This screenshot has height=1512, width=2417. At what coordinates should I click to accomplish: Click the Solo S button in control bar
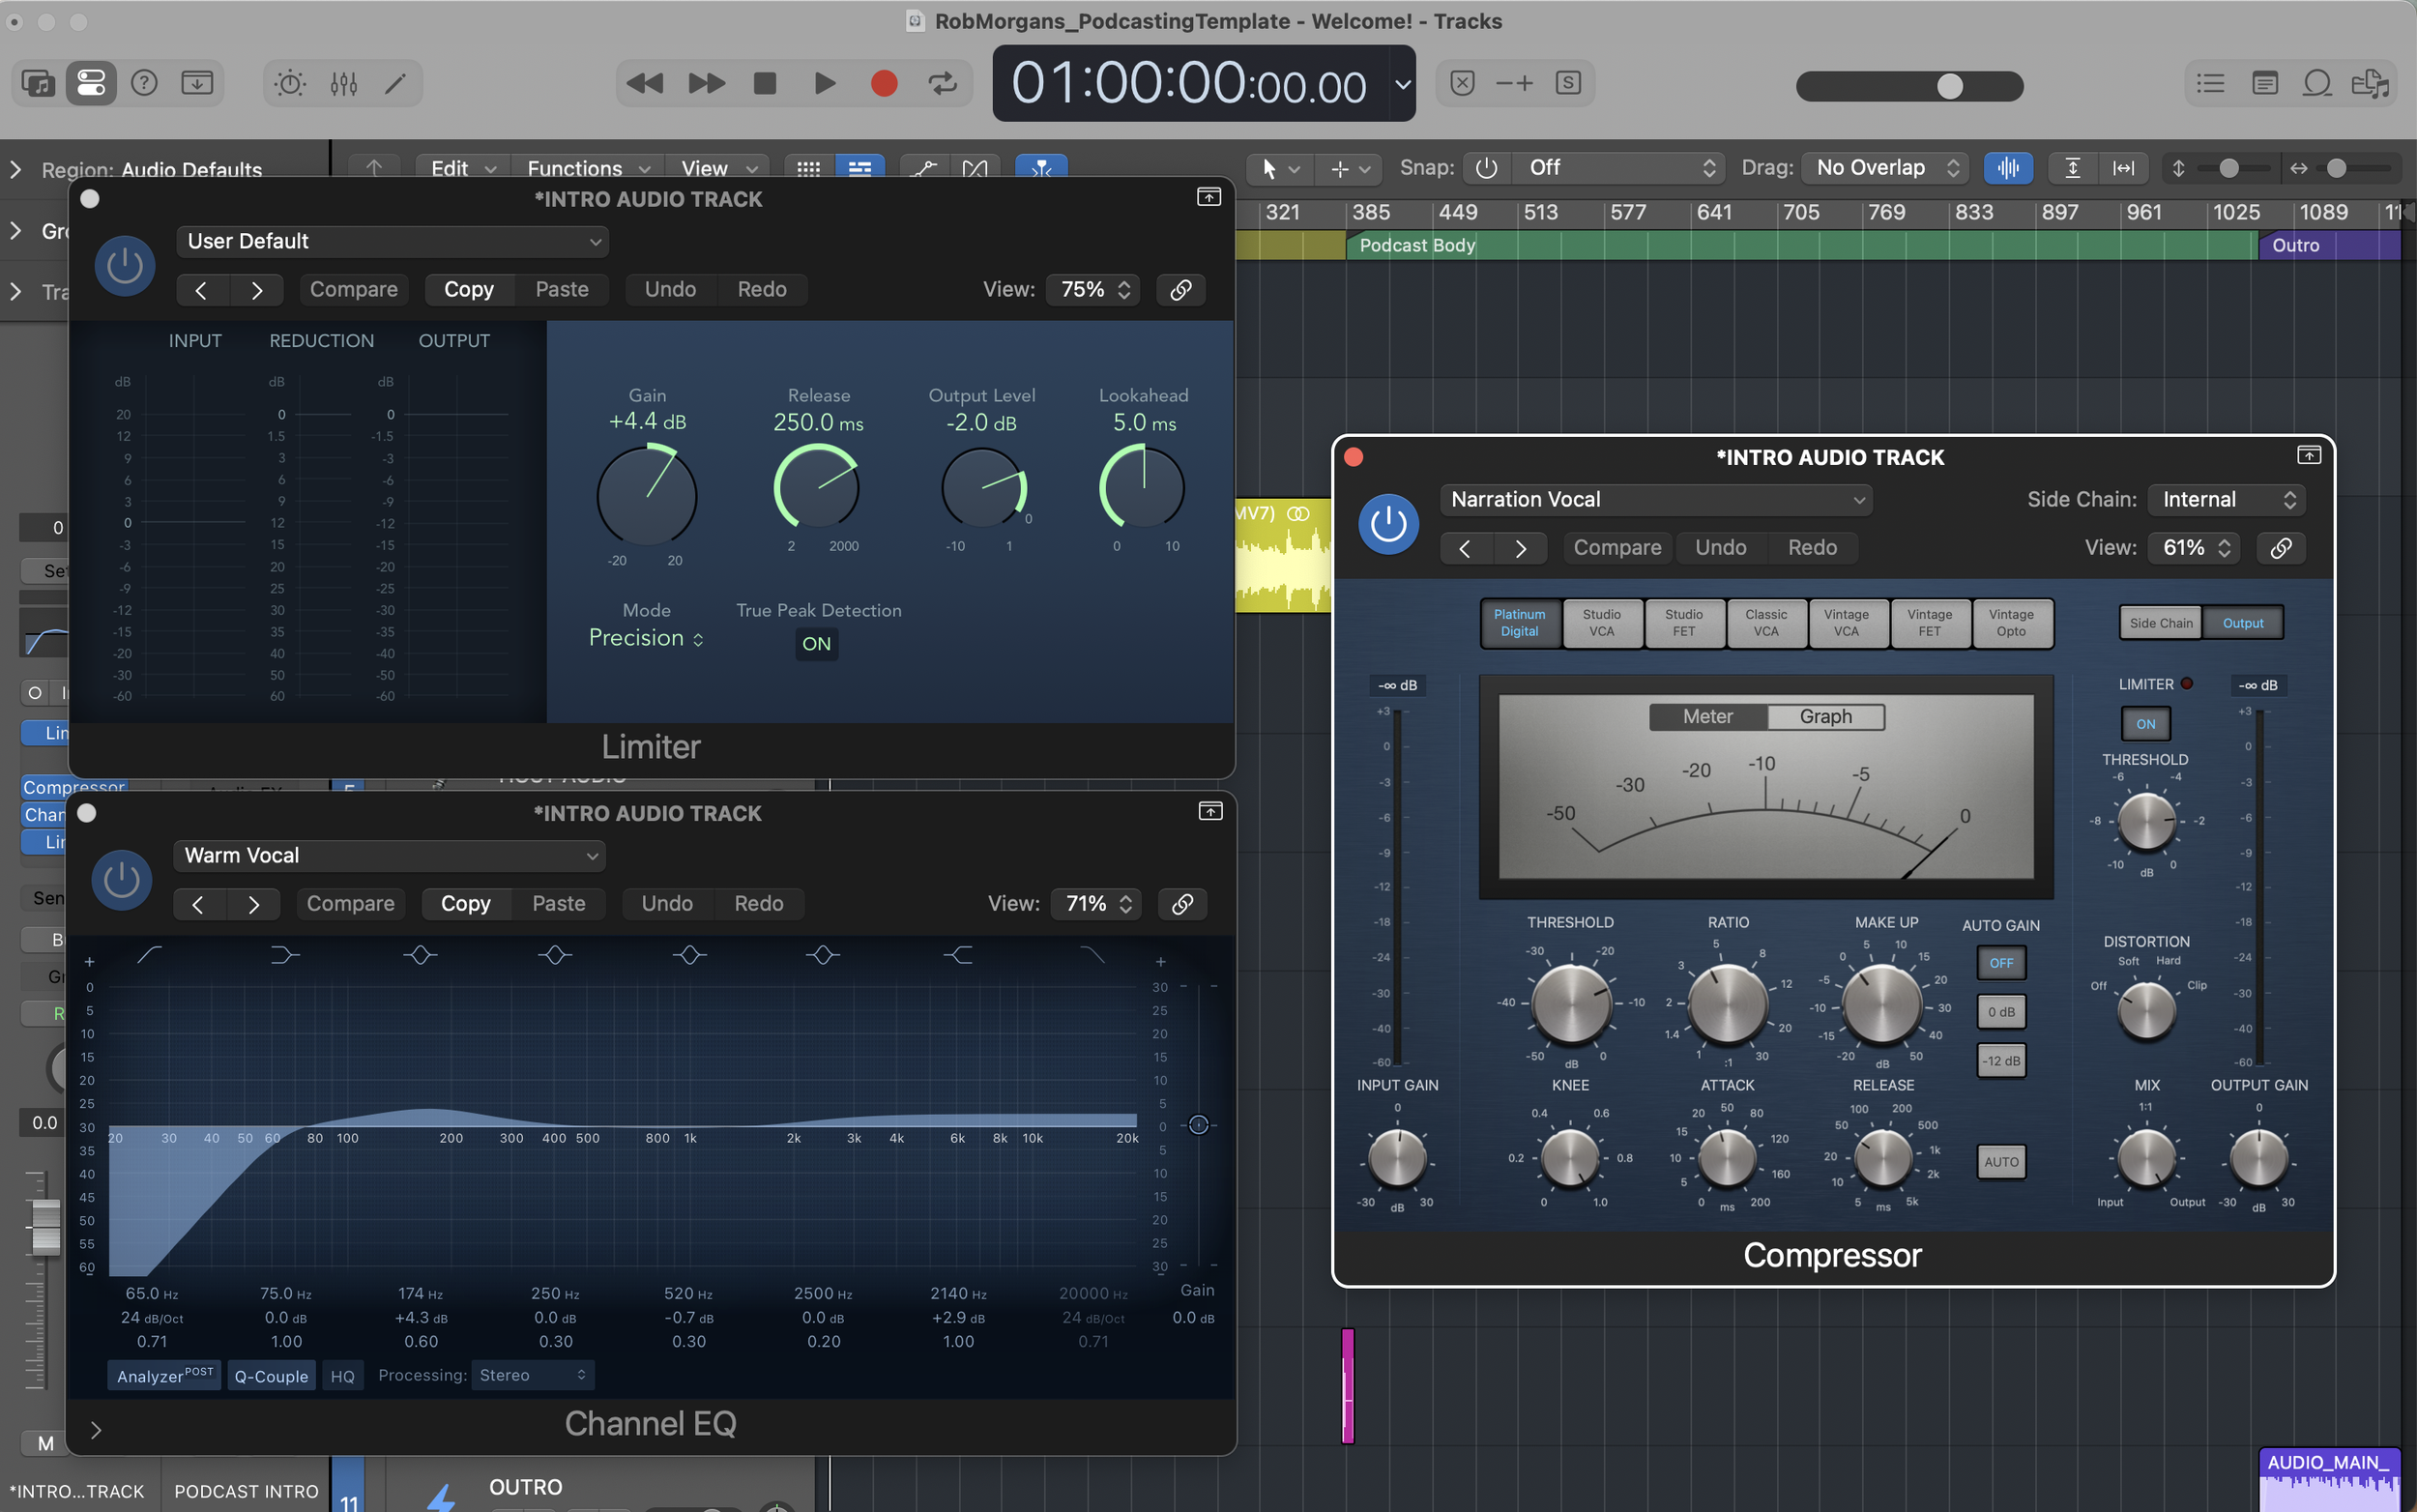[x=1568, y=83]
